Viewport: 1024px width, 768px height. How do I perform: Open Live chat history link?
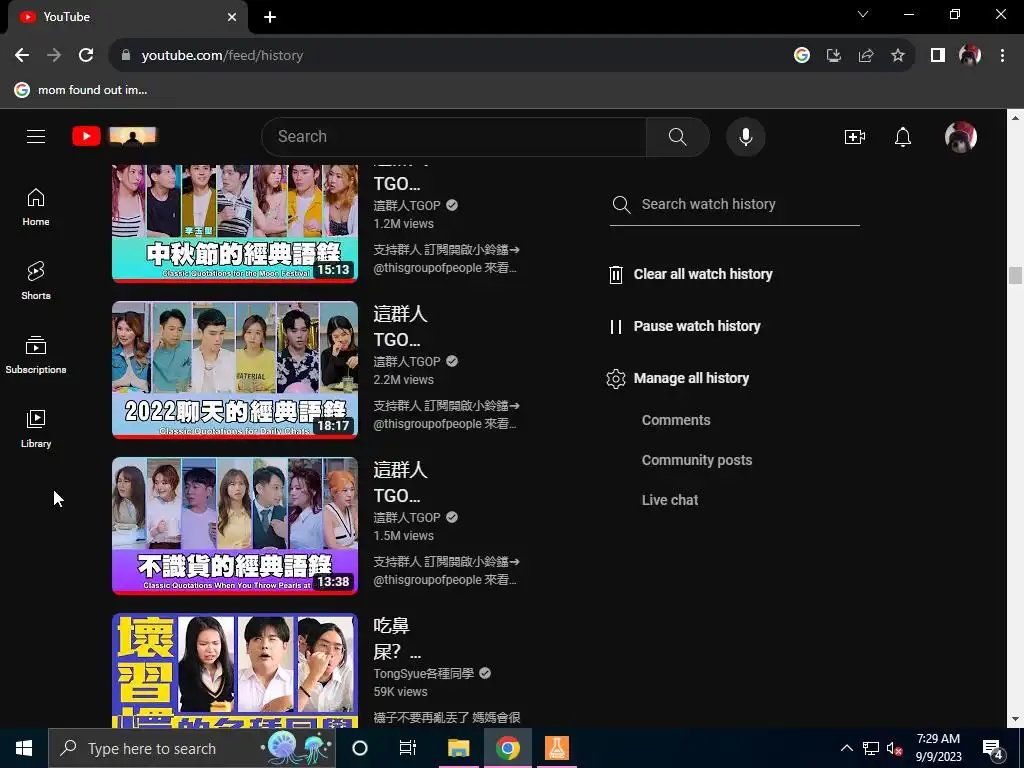pyautogui.click(x=669, y=500)
